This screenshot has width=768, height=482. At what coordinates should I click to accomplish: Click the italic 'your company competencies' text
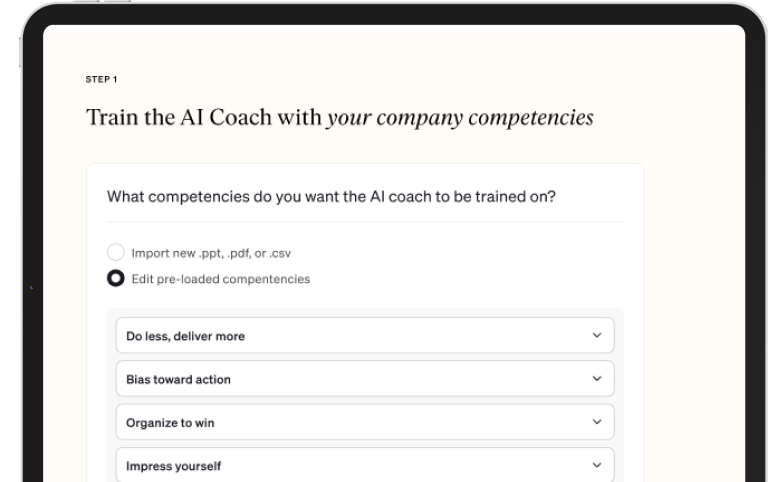[x=460, y=118]
